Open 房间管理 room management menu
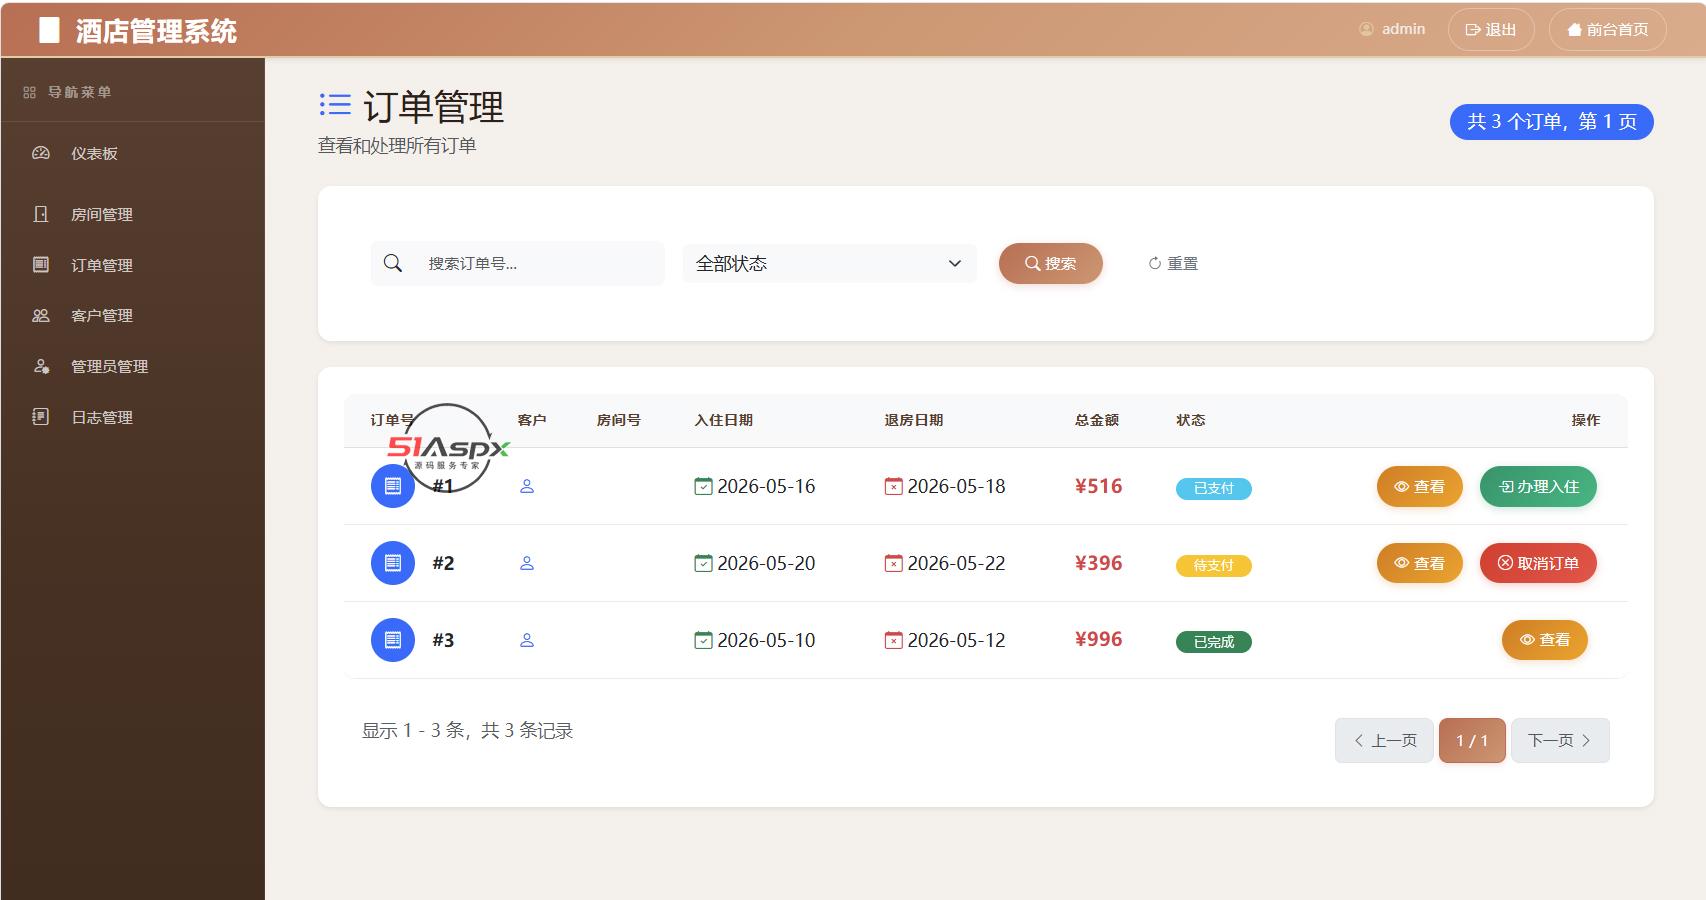Image resolution: width=1706 pixels, height=900 pixels. [133, 214]
